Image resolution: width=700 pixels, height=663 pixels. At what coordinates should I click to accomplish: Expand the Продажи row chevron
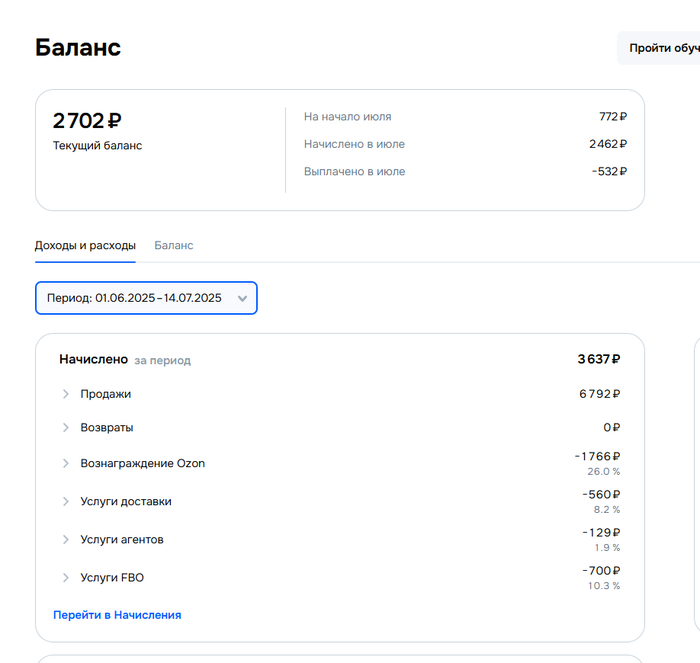coord(66,394)
